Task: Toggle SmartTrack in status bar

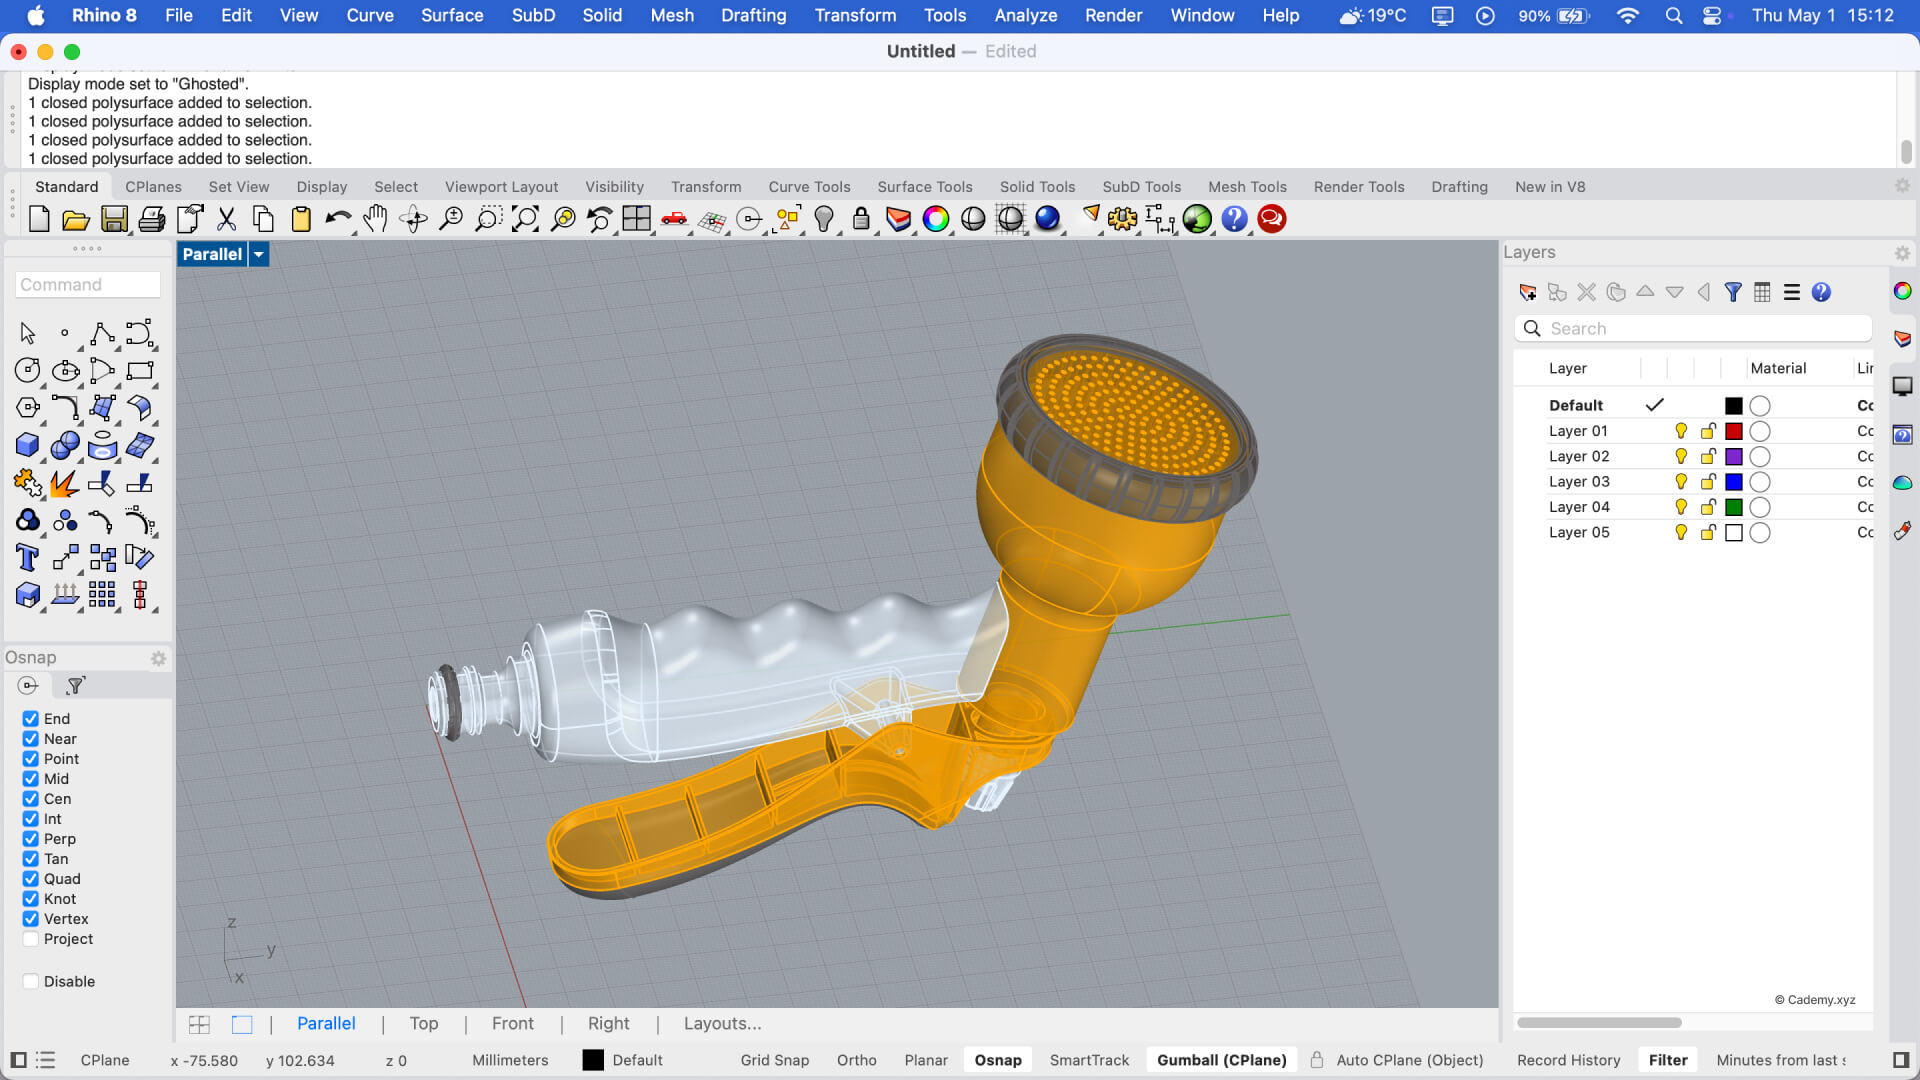Action: pyautogui.click(x=1089, y=1060)
